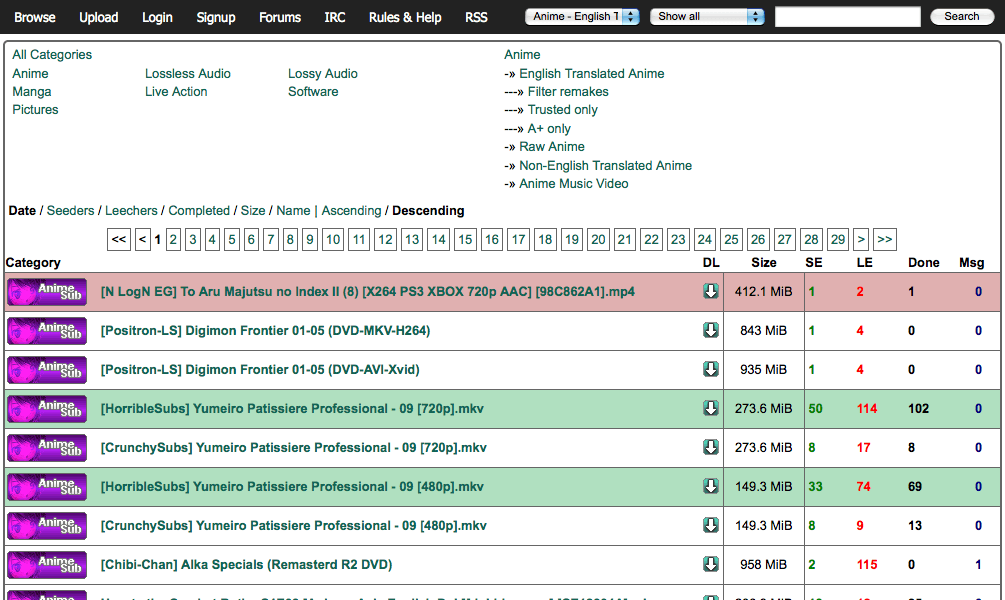Download HorribleSubs Yumeiro Patissiere 720p torrent
This screenshot has width=1005, height=600.
coord(711,409)
